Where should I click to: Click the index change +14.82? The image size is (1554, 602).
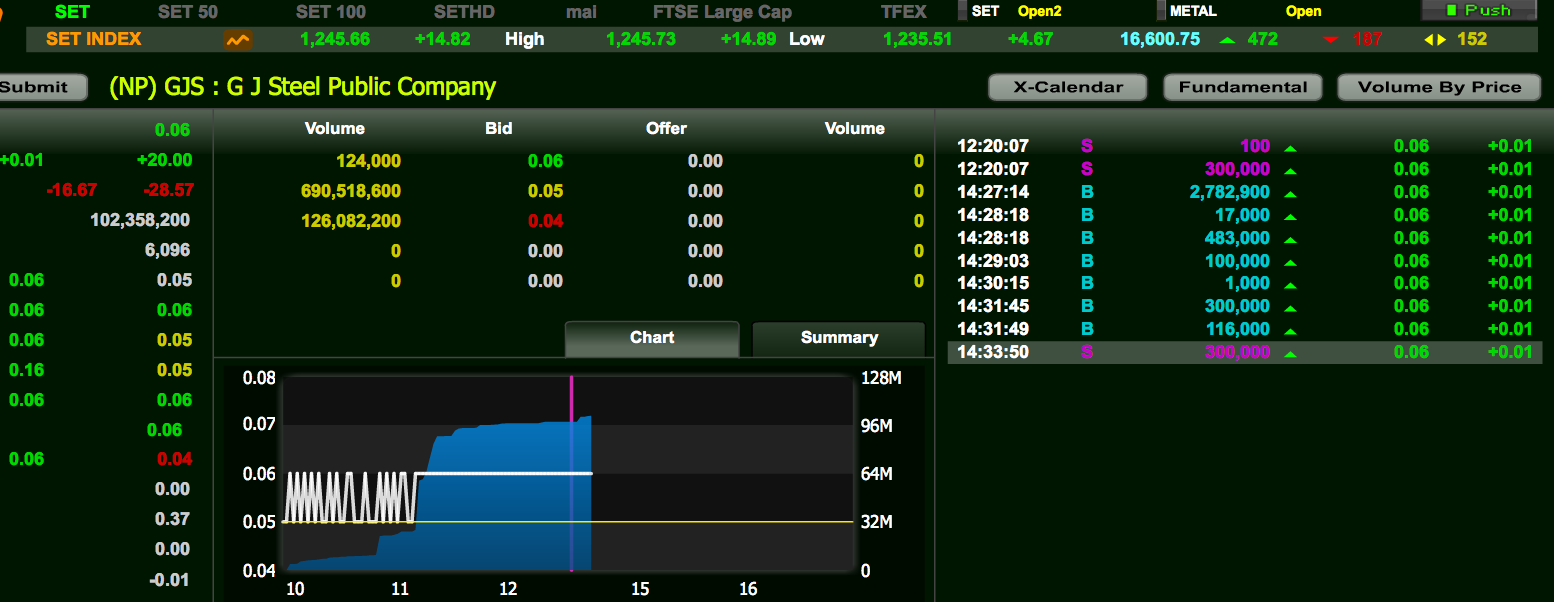[442, 39]
